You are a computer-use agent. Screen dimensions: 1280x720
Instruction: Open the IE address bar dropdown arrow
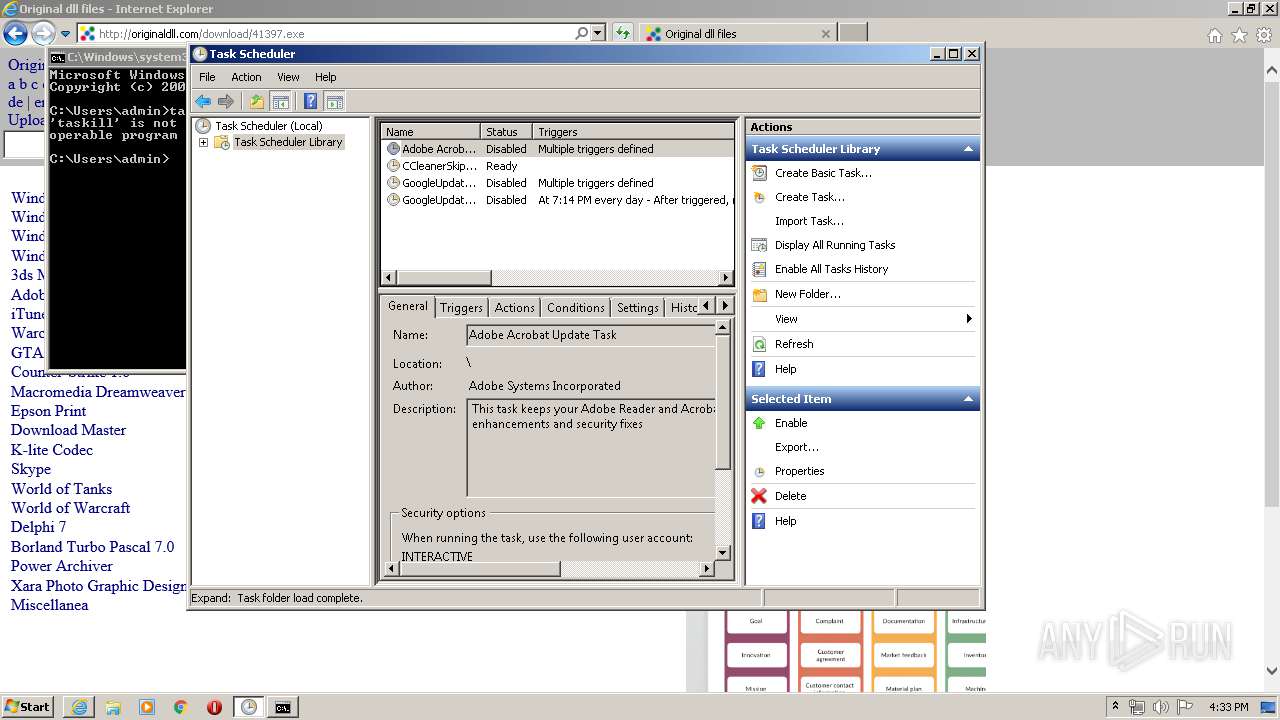tap(598, 33)
